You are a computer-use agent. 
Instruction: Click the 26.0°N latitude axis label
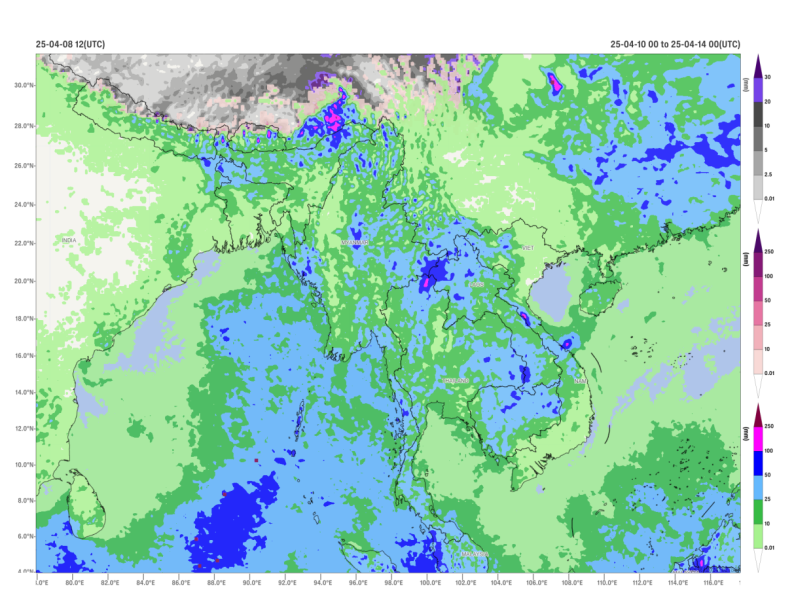(x=24, y=165)
